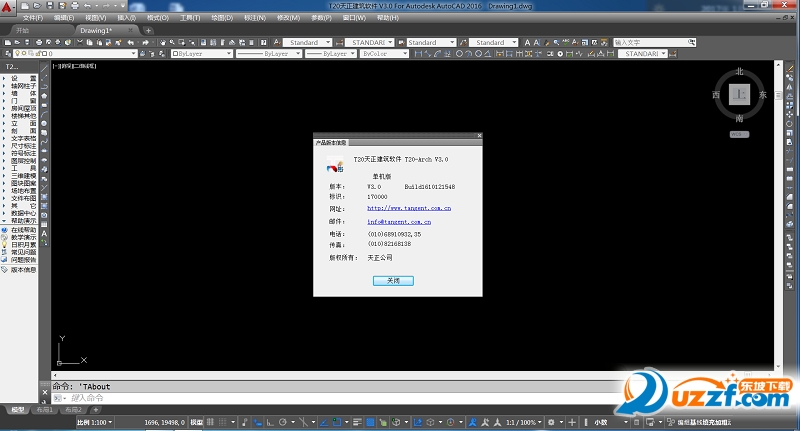Click the Help question-mark icon in toolbar
Screen dimensions: 800x431
(264, 42)
